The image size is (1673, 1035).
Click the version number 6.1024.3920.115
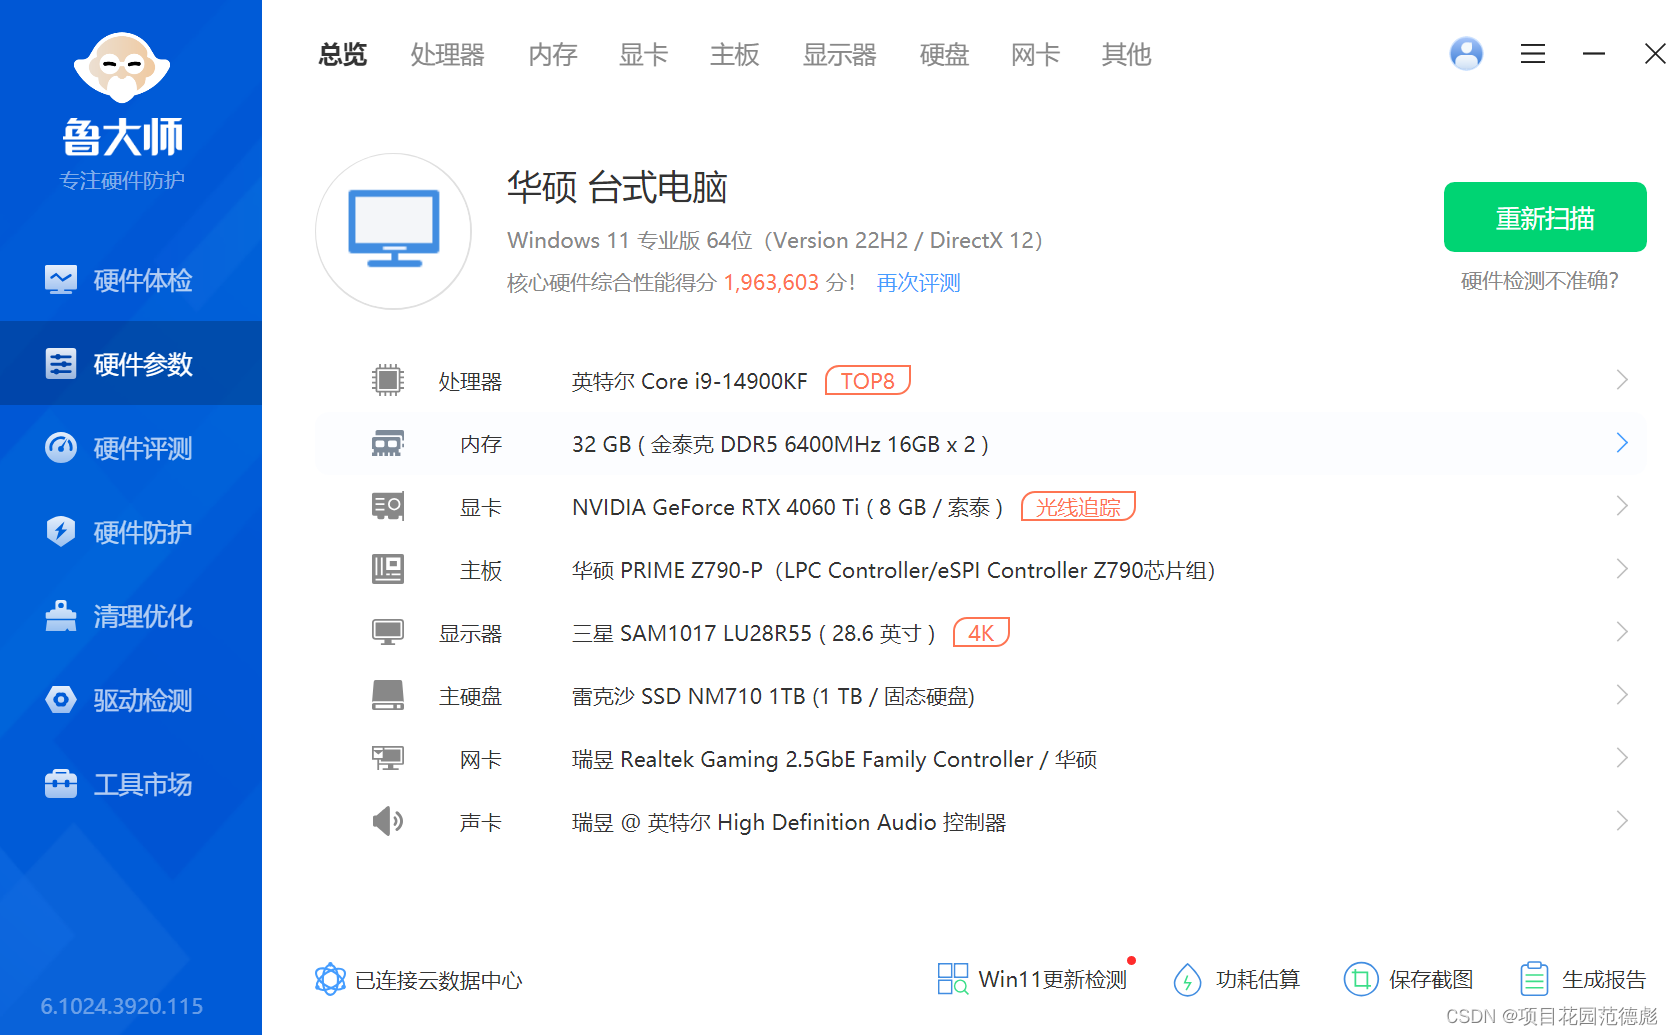(122, 1006)
